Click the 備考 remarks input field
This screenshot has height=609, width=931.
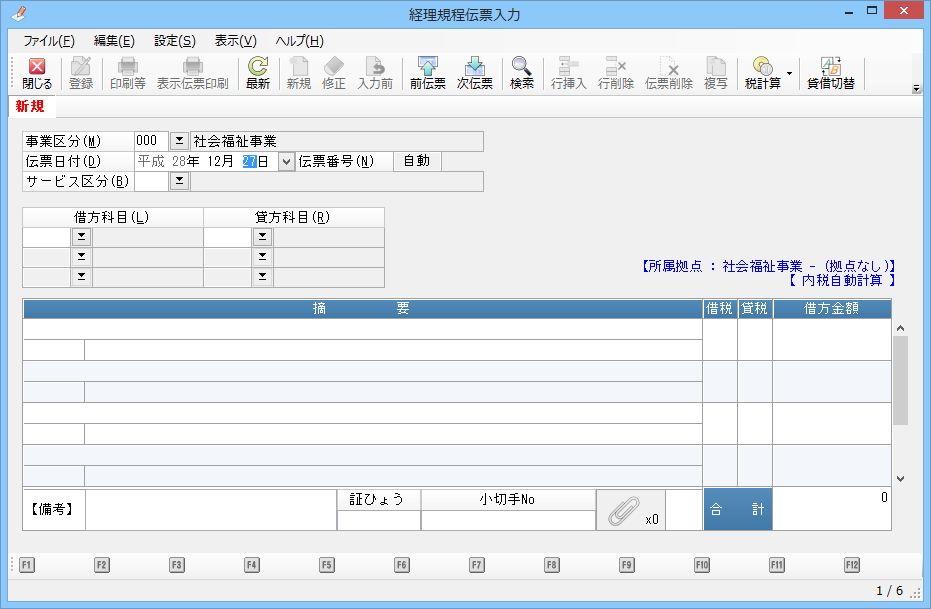210,510
